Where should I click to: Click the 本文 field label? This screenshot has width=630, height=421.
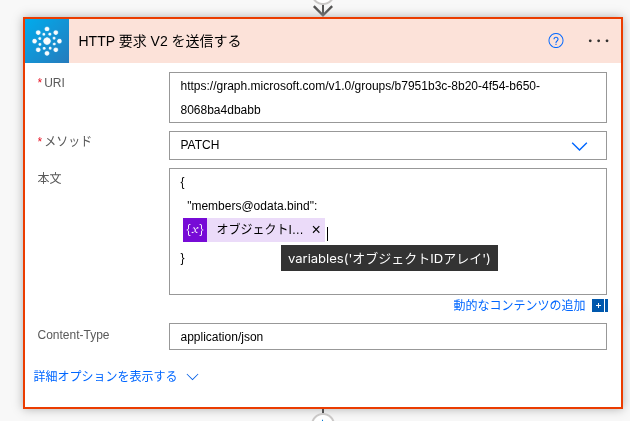tap(49, 178)
